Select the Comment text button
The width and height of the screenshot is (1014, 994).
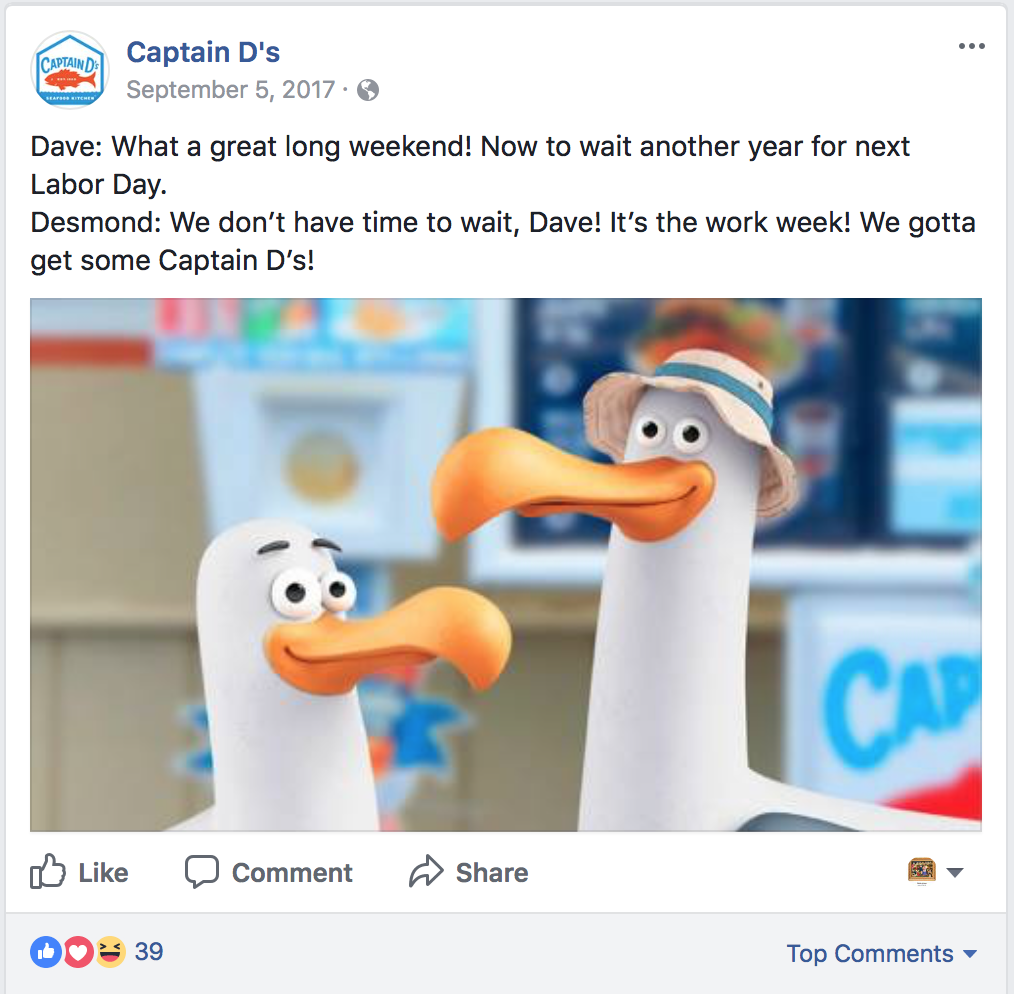click(292, 872)
